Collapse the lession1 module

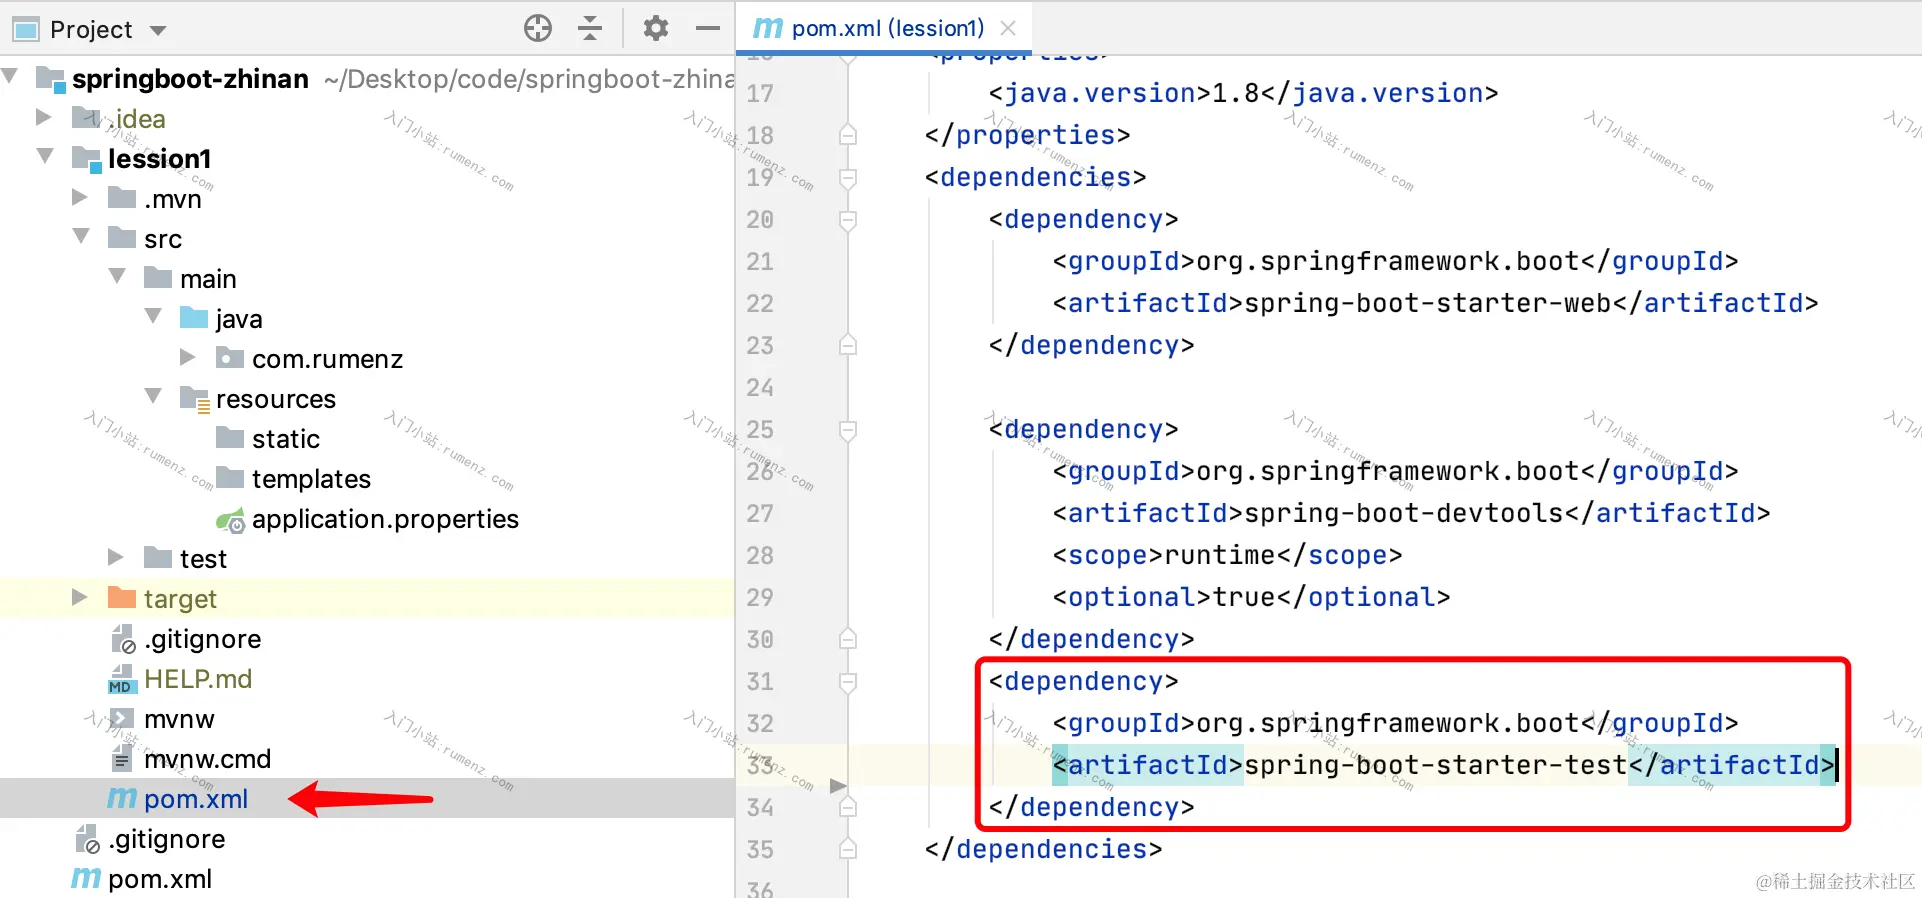tap(45, 155)
